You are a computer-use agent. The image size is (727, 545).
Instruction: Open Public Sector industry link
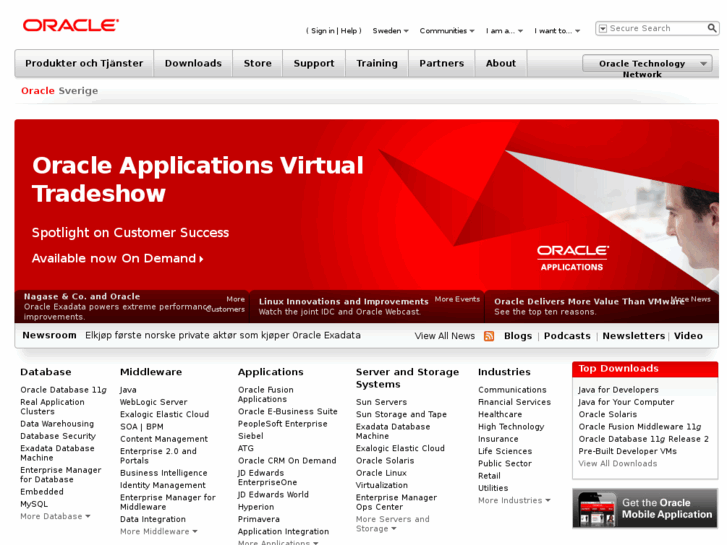(505, 463)
